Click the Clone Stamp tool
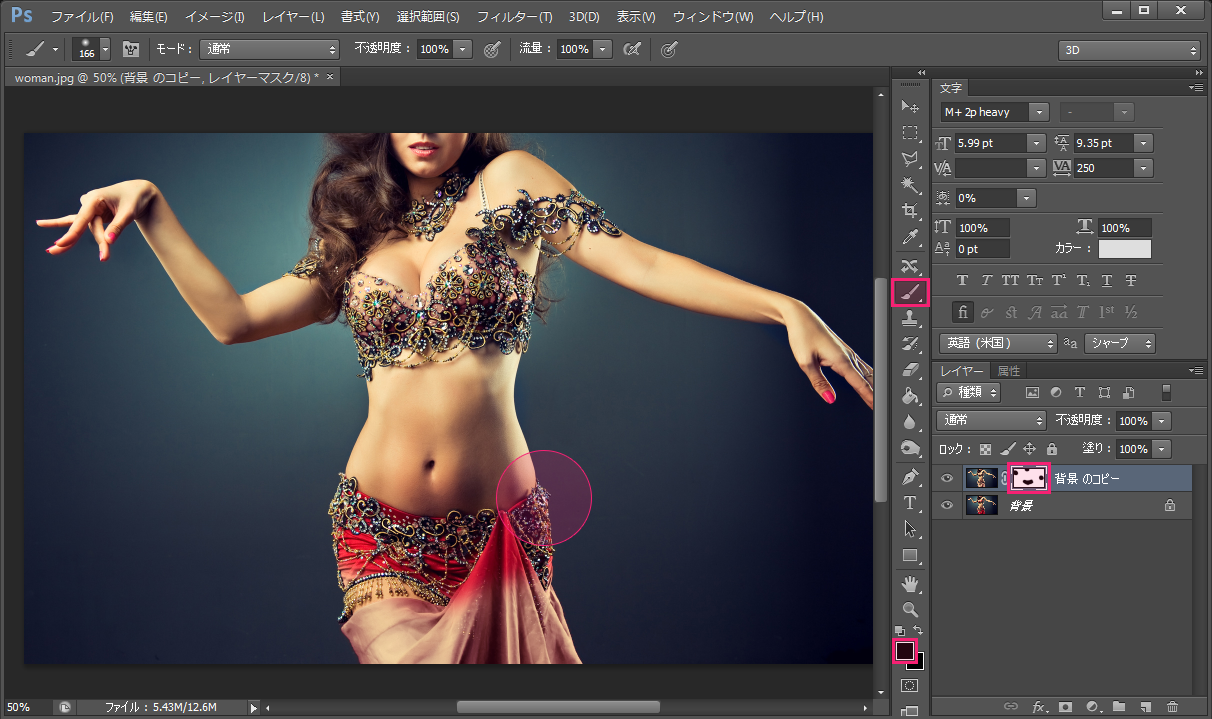This screenshot has height=719, width=1212. (910, 319)
